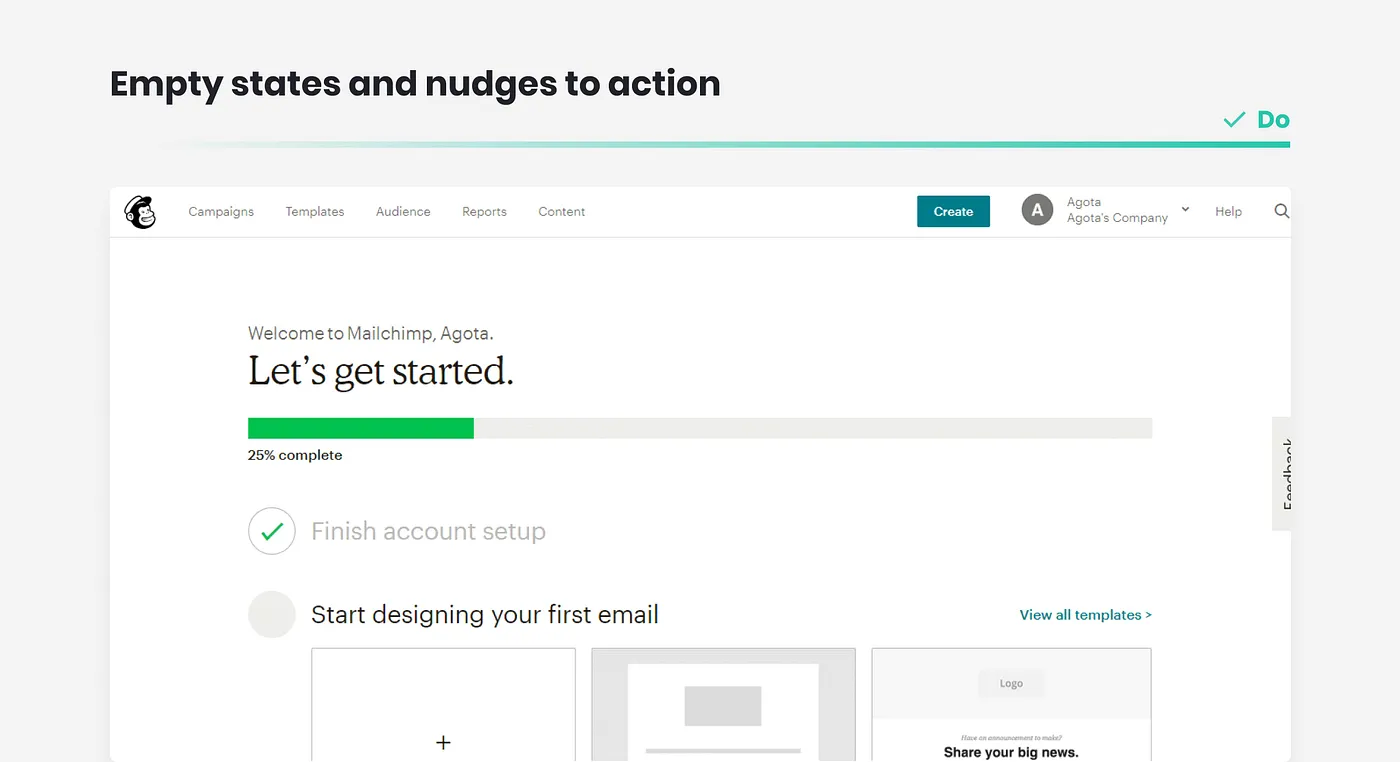Screen dimensions: 1400x762
Task: Expand the account dropdown chevron
Action: [1185, 210]
